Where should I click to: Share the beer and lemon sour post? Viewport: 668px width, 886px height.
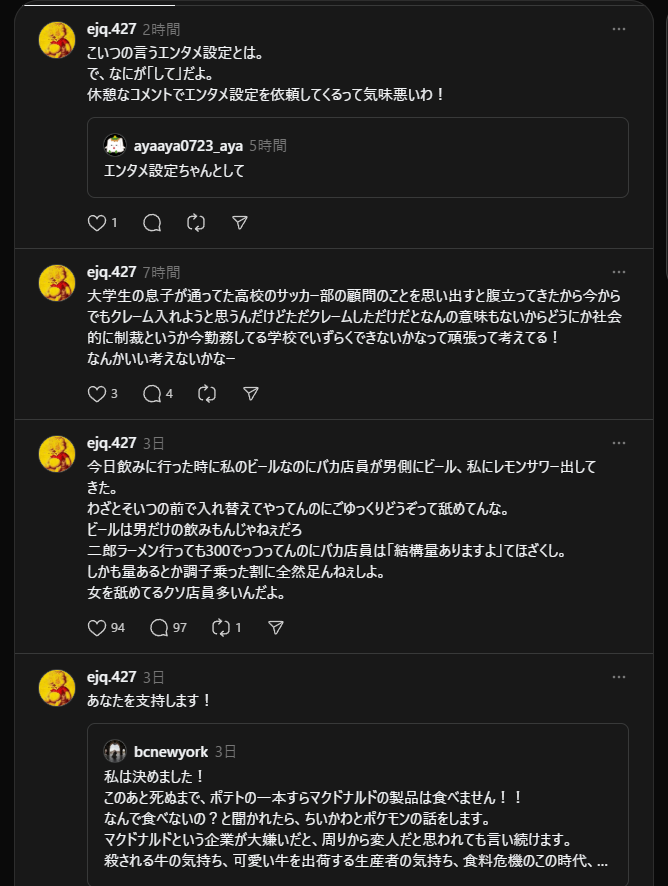click(276, 628)
